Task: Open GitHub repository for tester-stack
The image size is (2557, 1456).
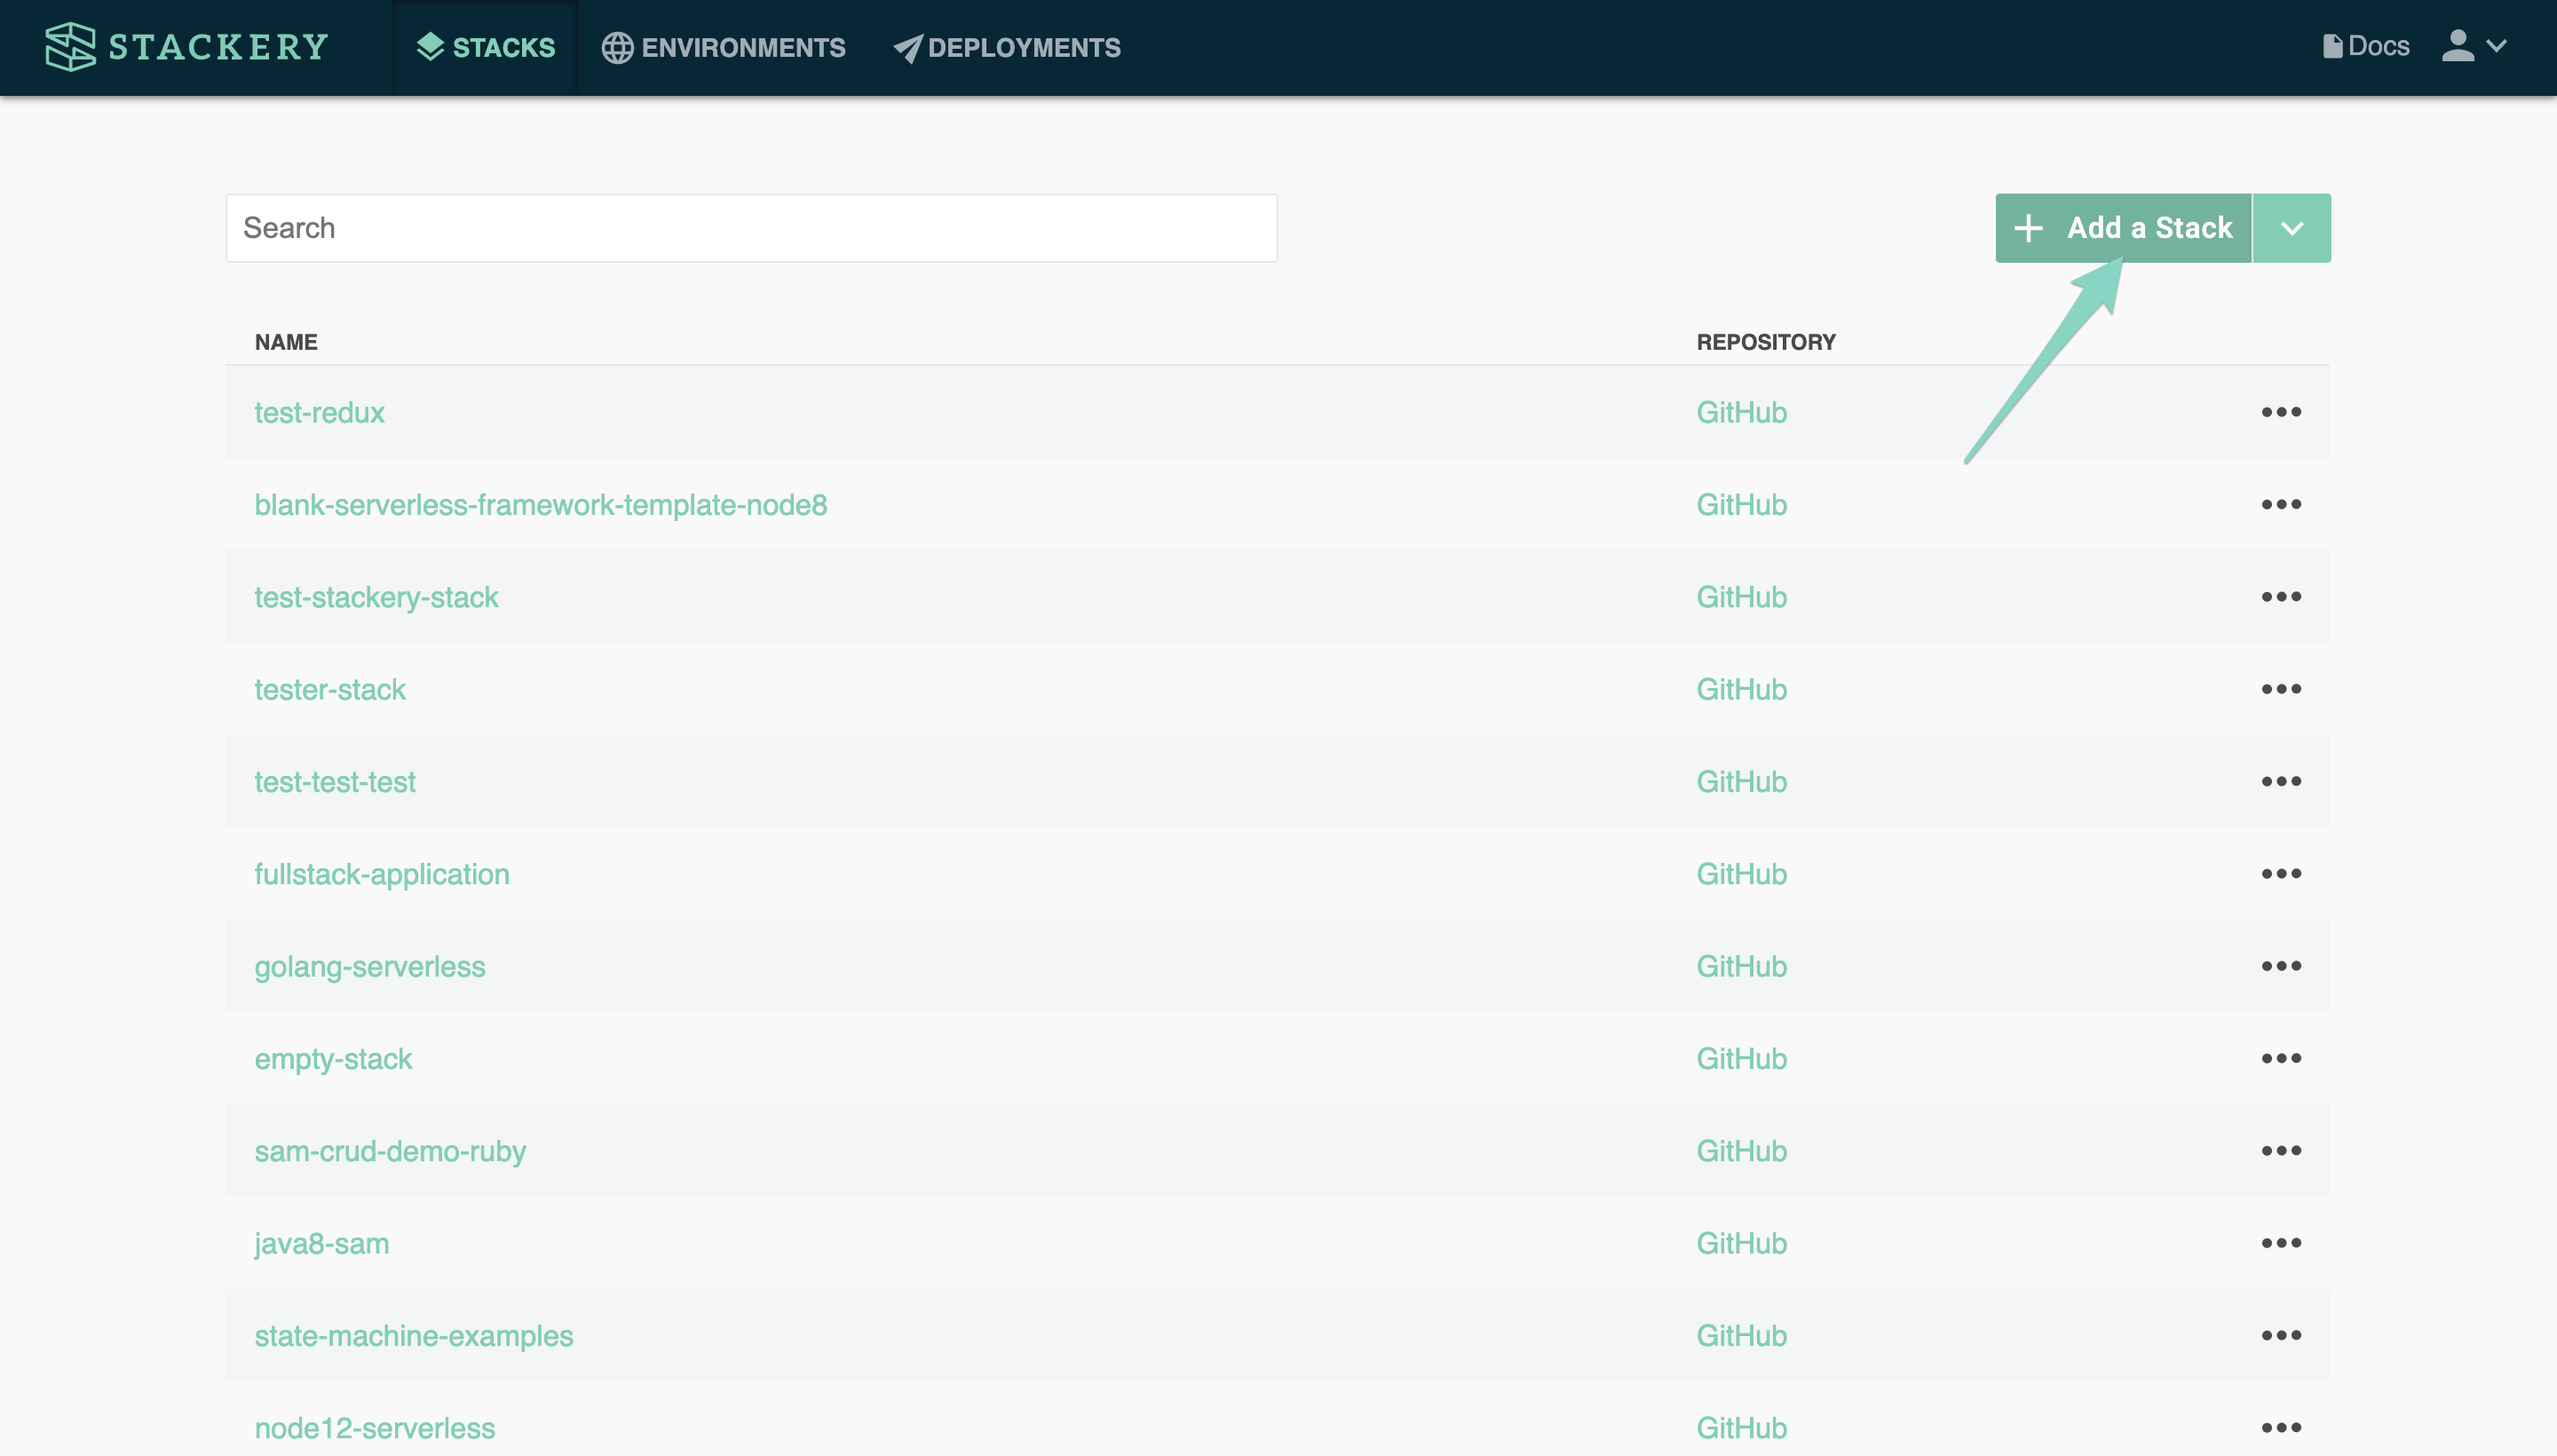Action: tap(1741, 689)
